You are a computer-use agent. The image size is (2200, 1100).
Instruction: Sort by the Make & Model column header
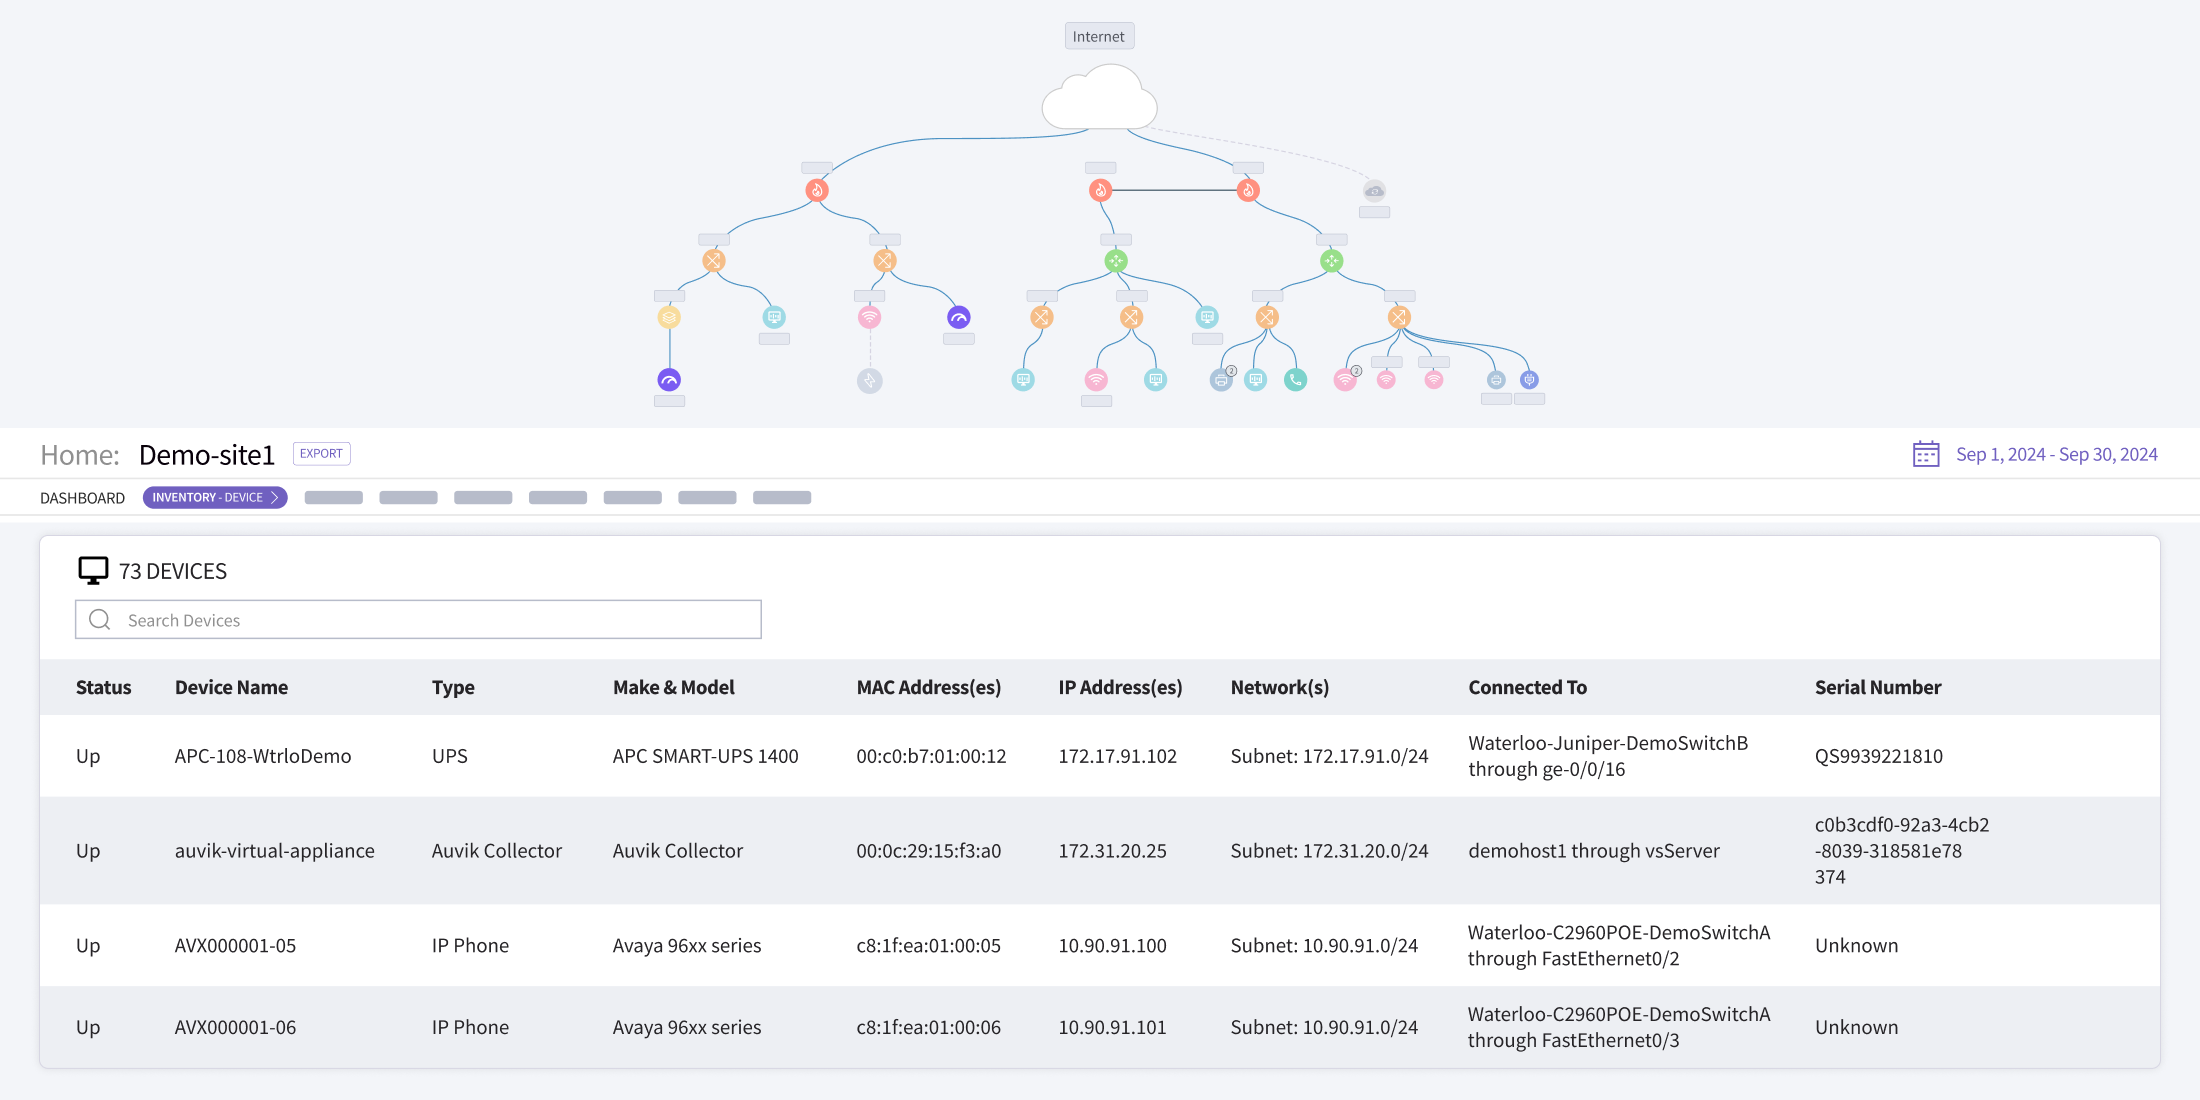pos(673,687)
